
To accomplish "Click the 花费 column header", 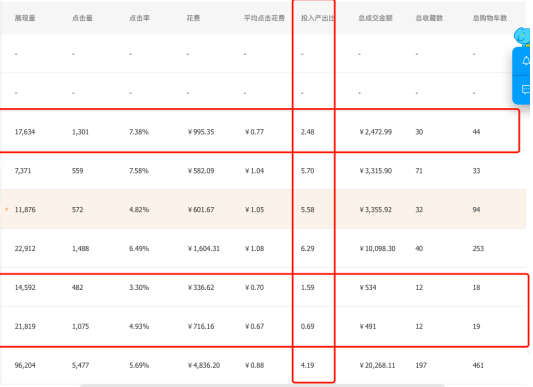I will 193,18.
